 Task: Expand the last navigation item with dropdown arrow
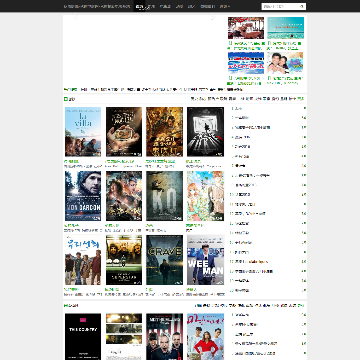(x=225, y=6)
